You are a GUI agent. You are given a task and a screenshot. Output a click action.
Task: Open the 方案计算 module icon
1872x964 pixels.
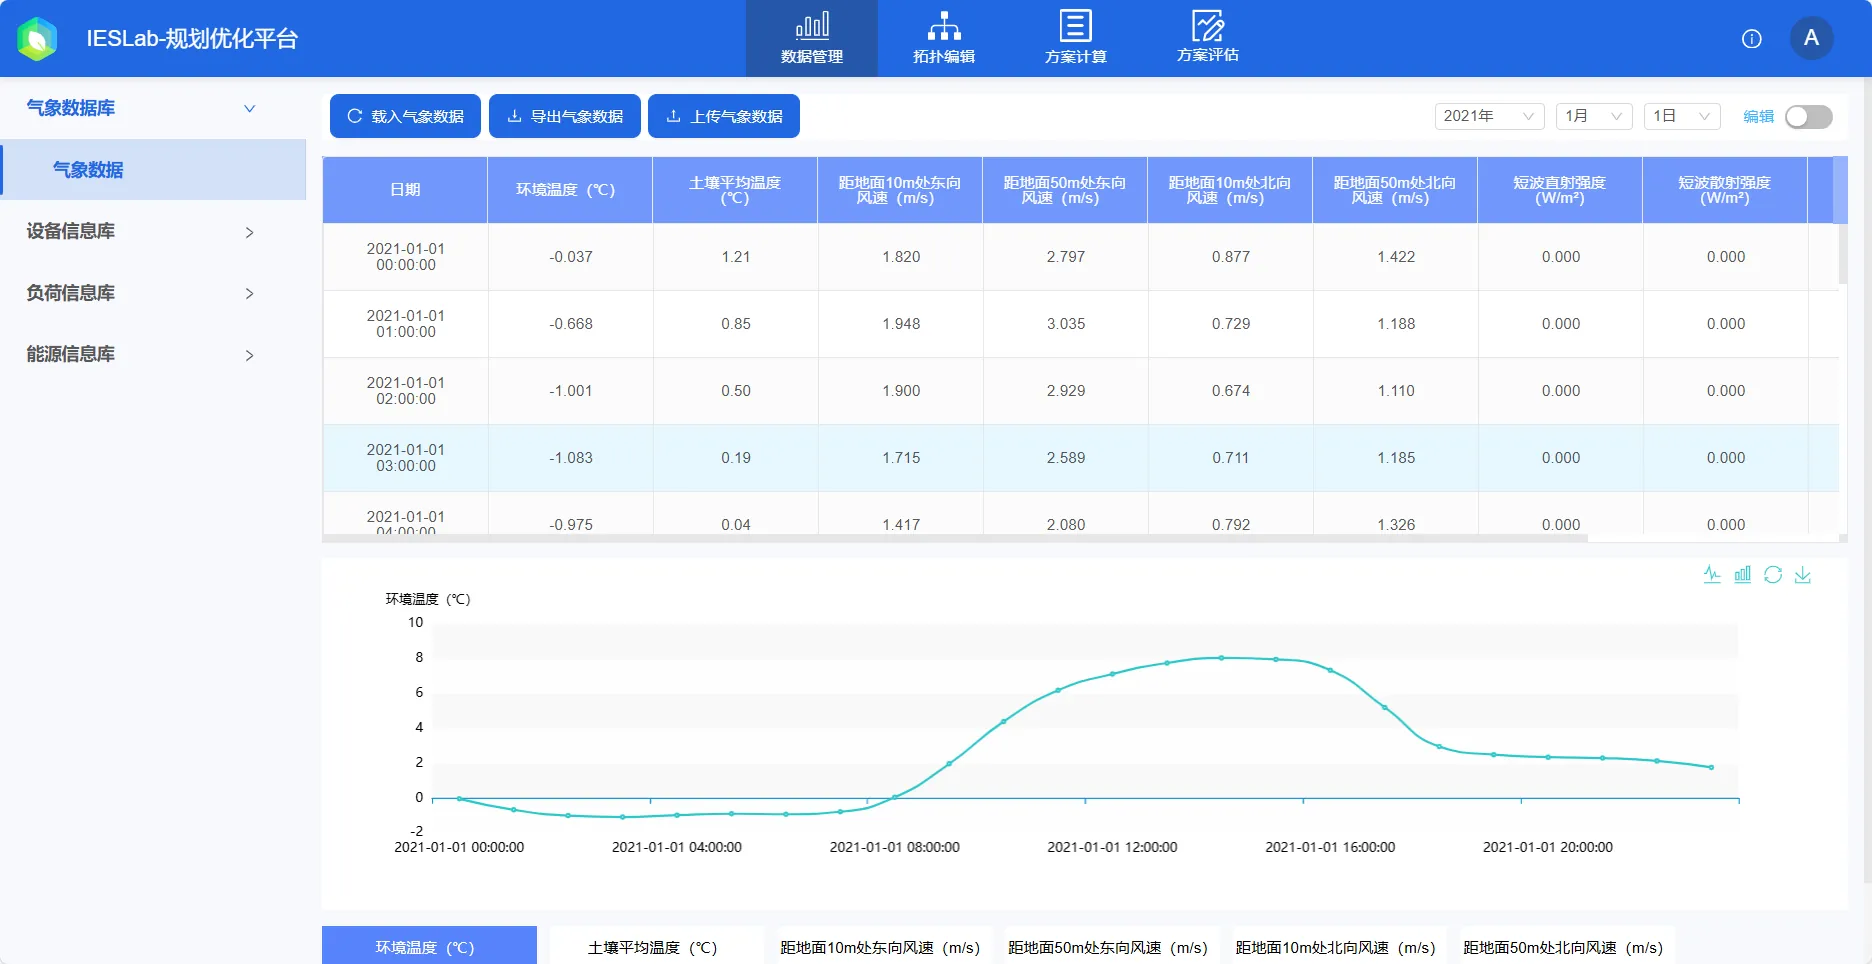tap(1076, 38)
